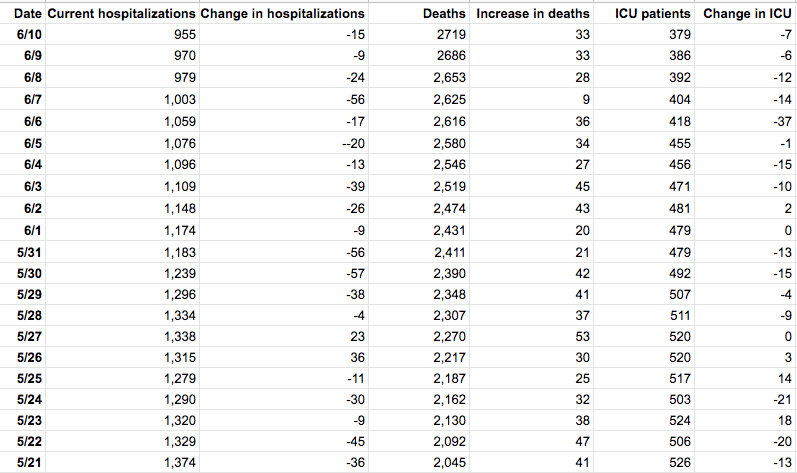Select the 955 current hospitalizations cell
The width and height of the screenshot is (797, 473).
[185, 35]
